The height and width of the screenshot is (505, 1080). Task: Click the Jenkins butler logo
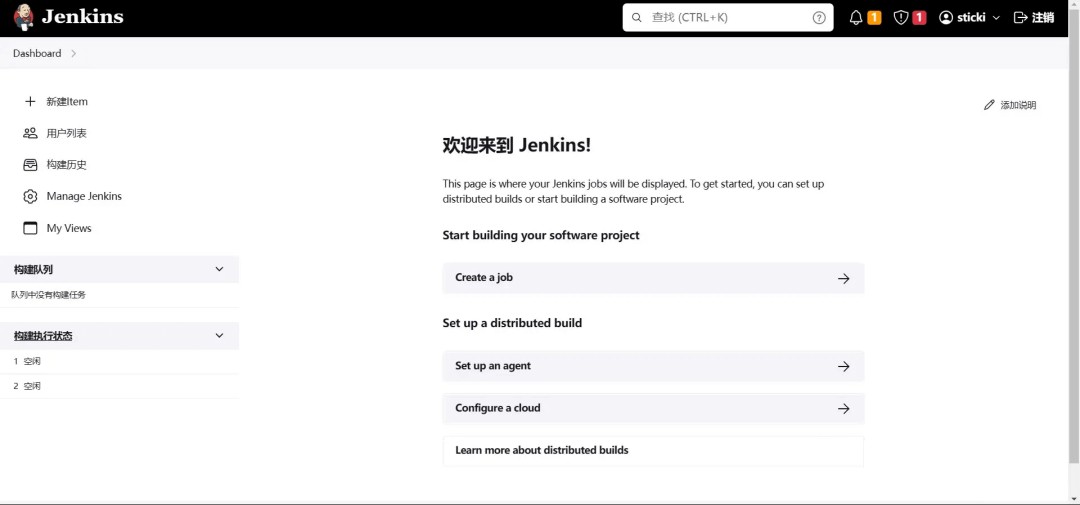pos(23,17)
